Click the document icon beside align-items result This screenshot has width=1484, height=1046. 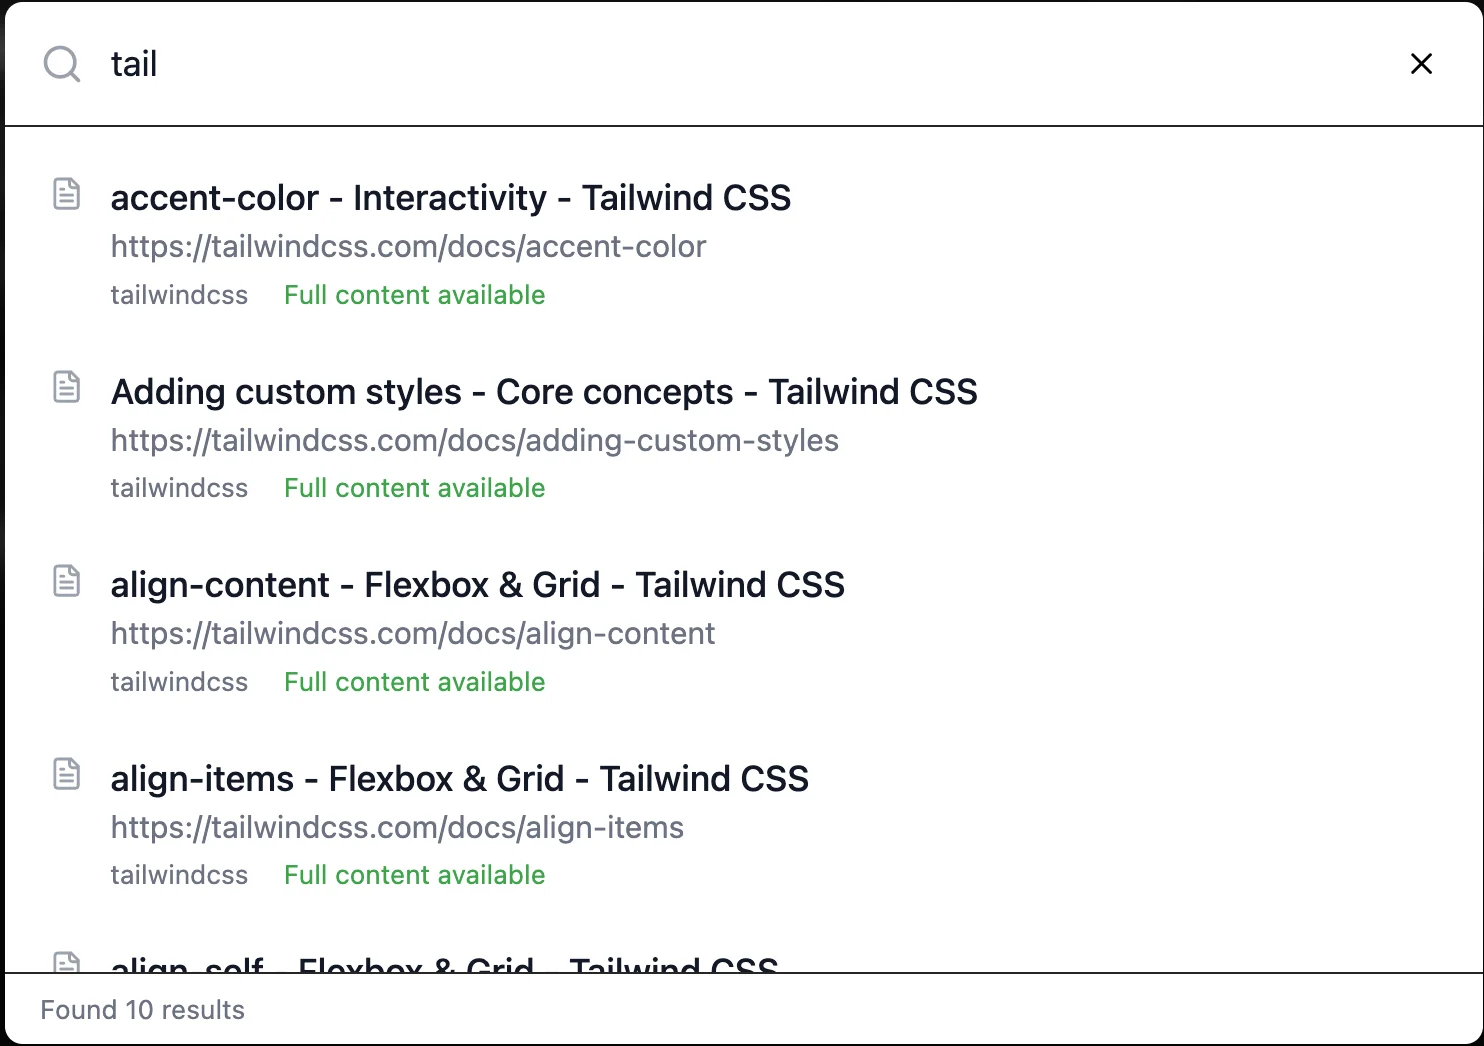[66, 774]
